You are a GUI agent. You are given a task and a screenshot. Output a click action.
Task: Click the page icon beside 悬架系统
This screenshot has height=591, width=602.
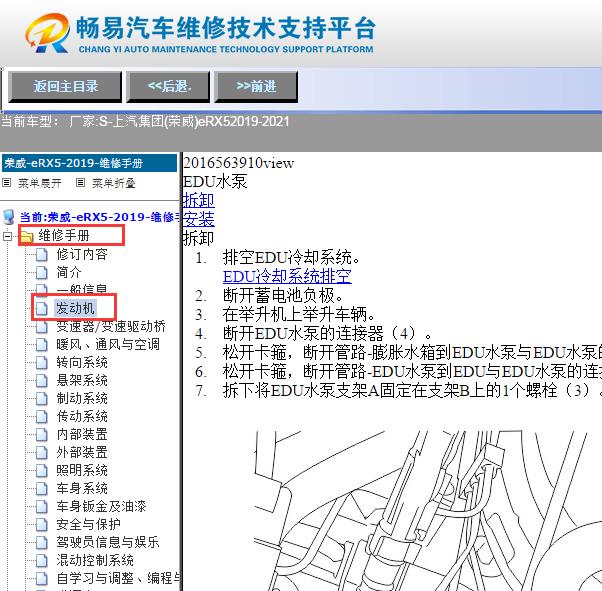[41, 381]
